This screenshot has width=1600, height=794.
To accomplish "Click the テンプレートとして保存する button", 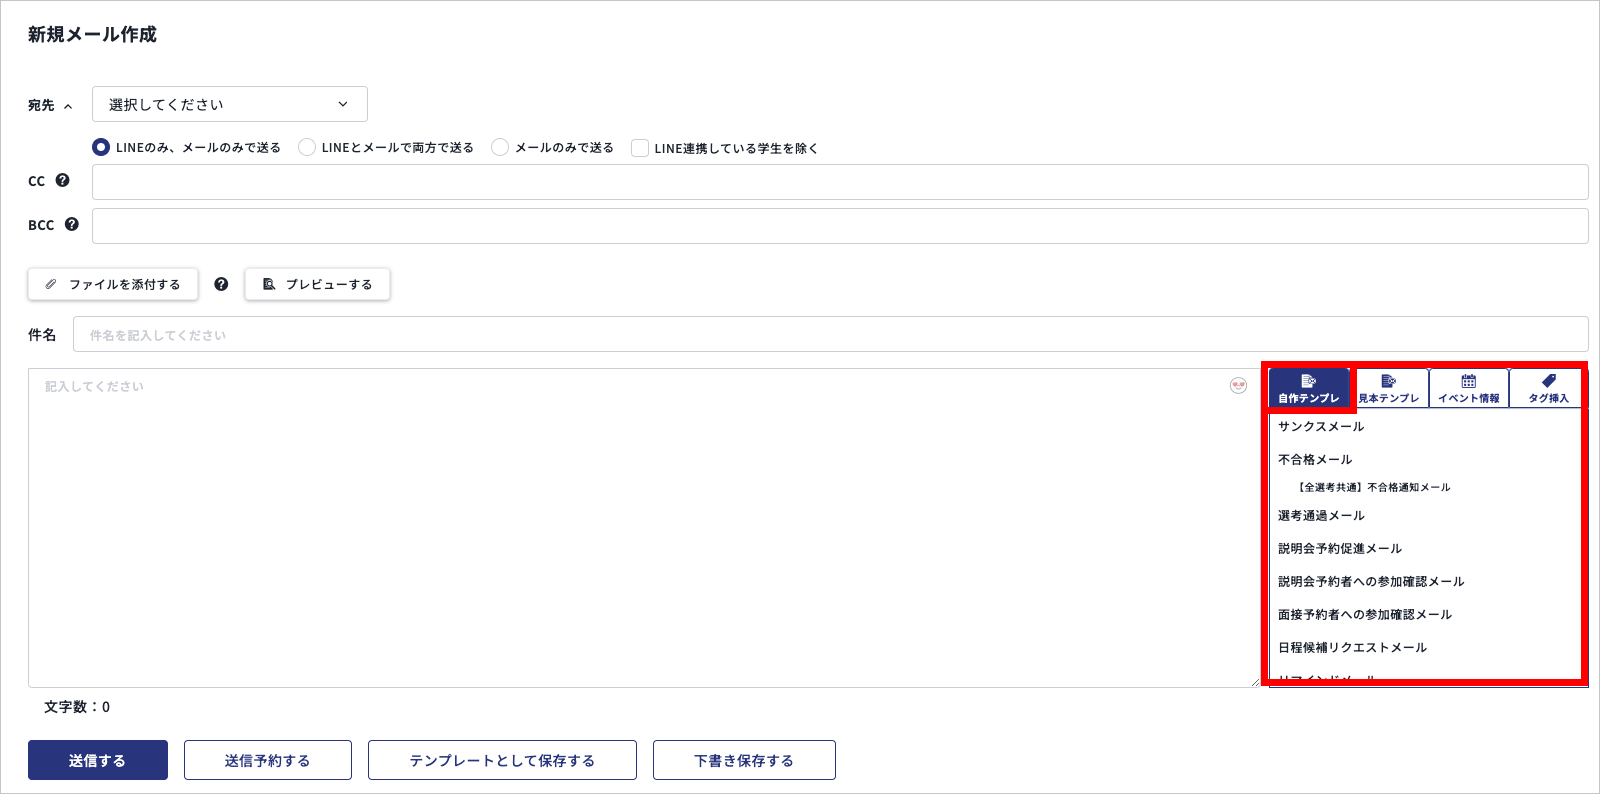I will 502,760.
